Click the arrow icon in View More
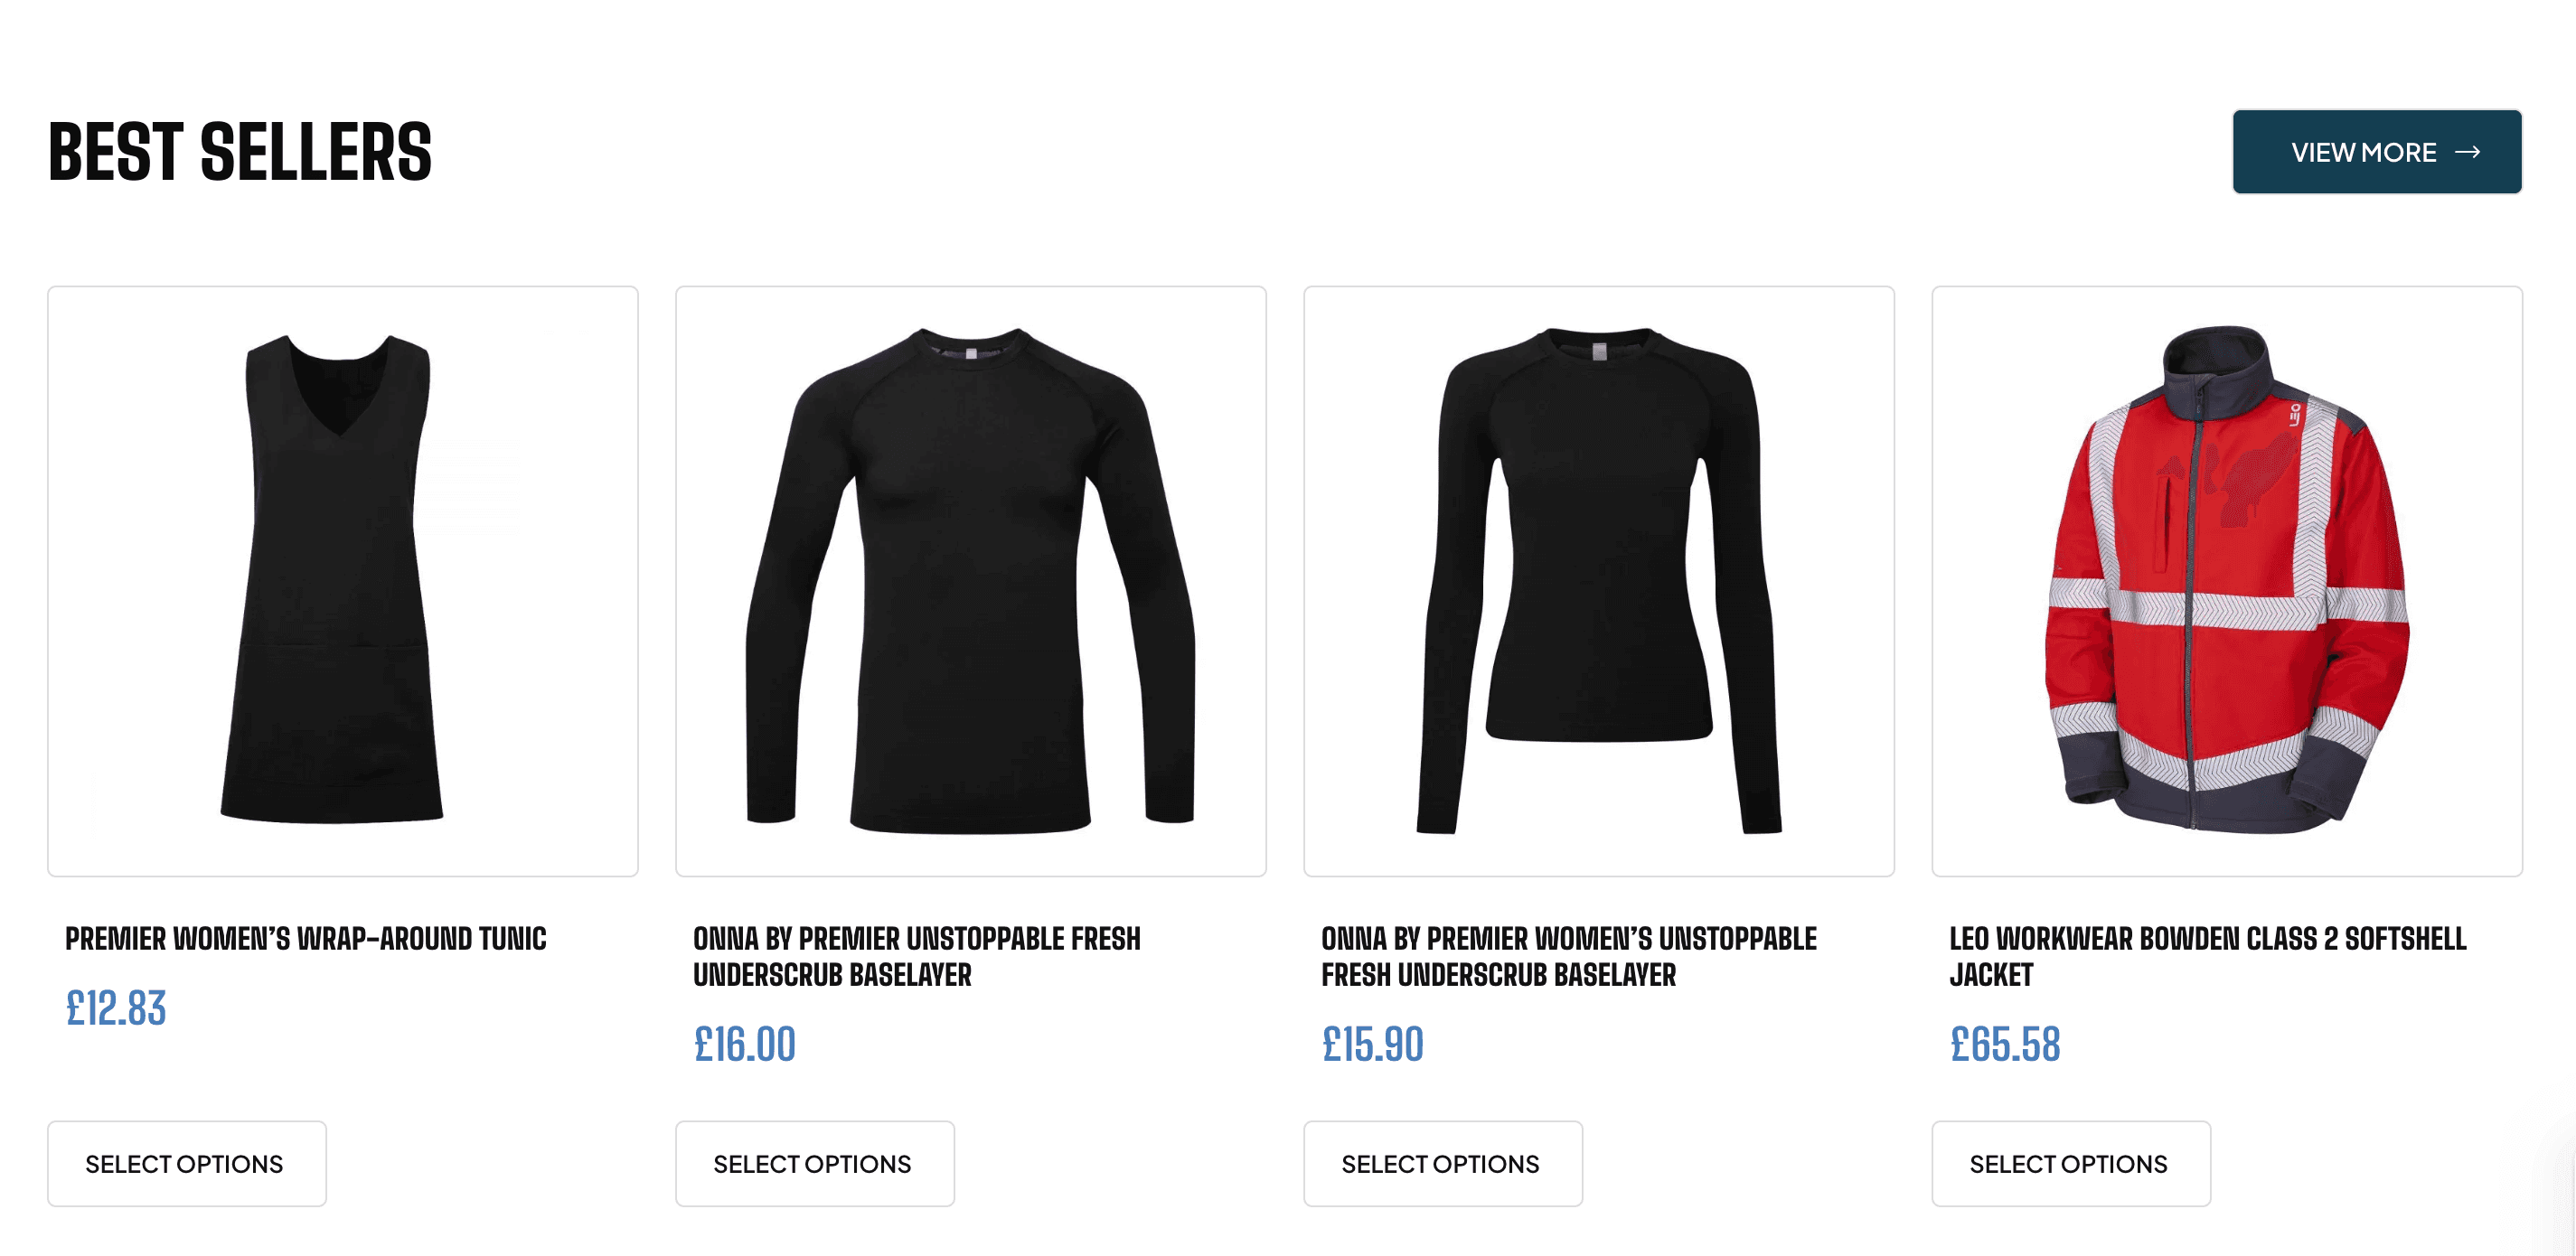 click(x=2467, y=152)
